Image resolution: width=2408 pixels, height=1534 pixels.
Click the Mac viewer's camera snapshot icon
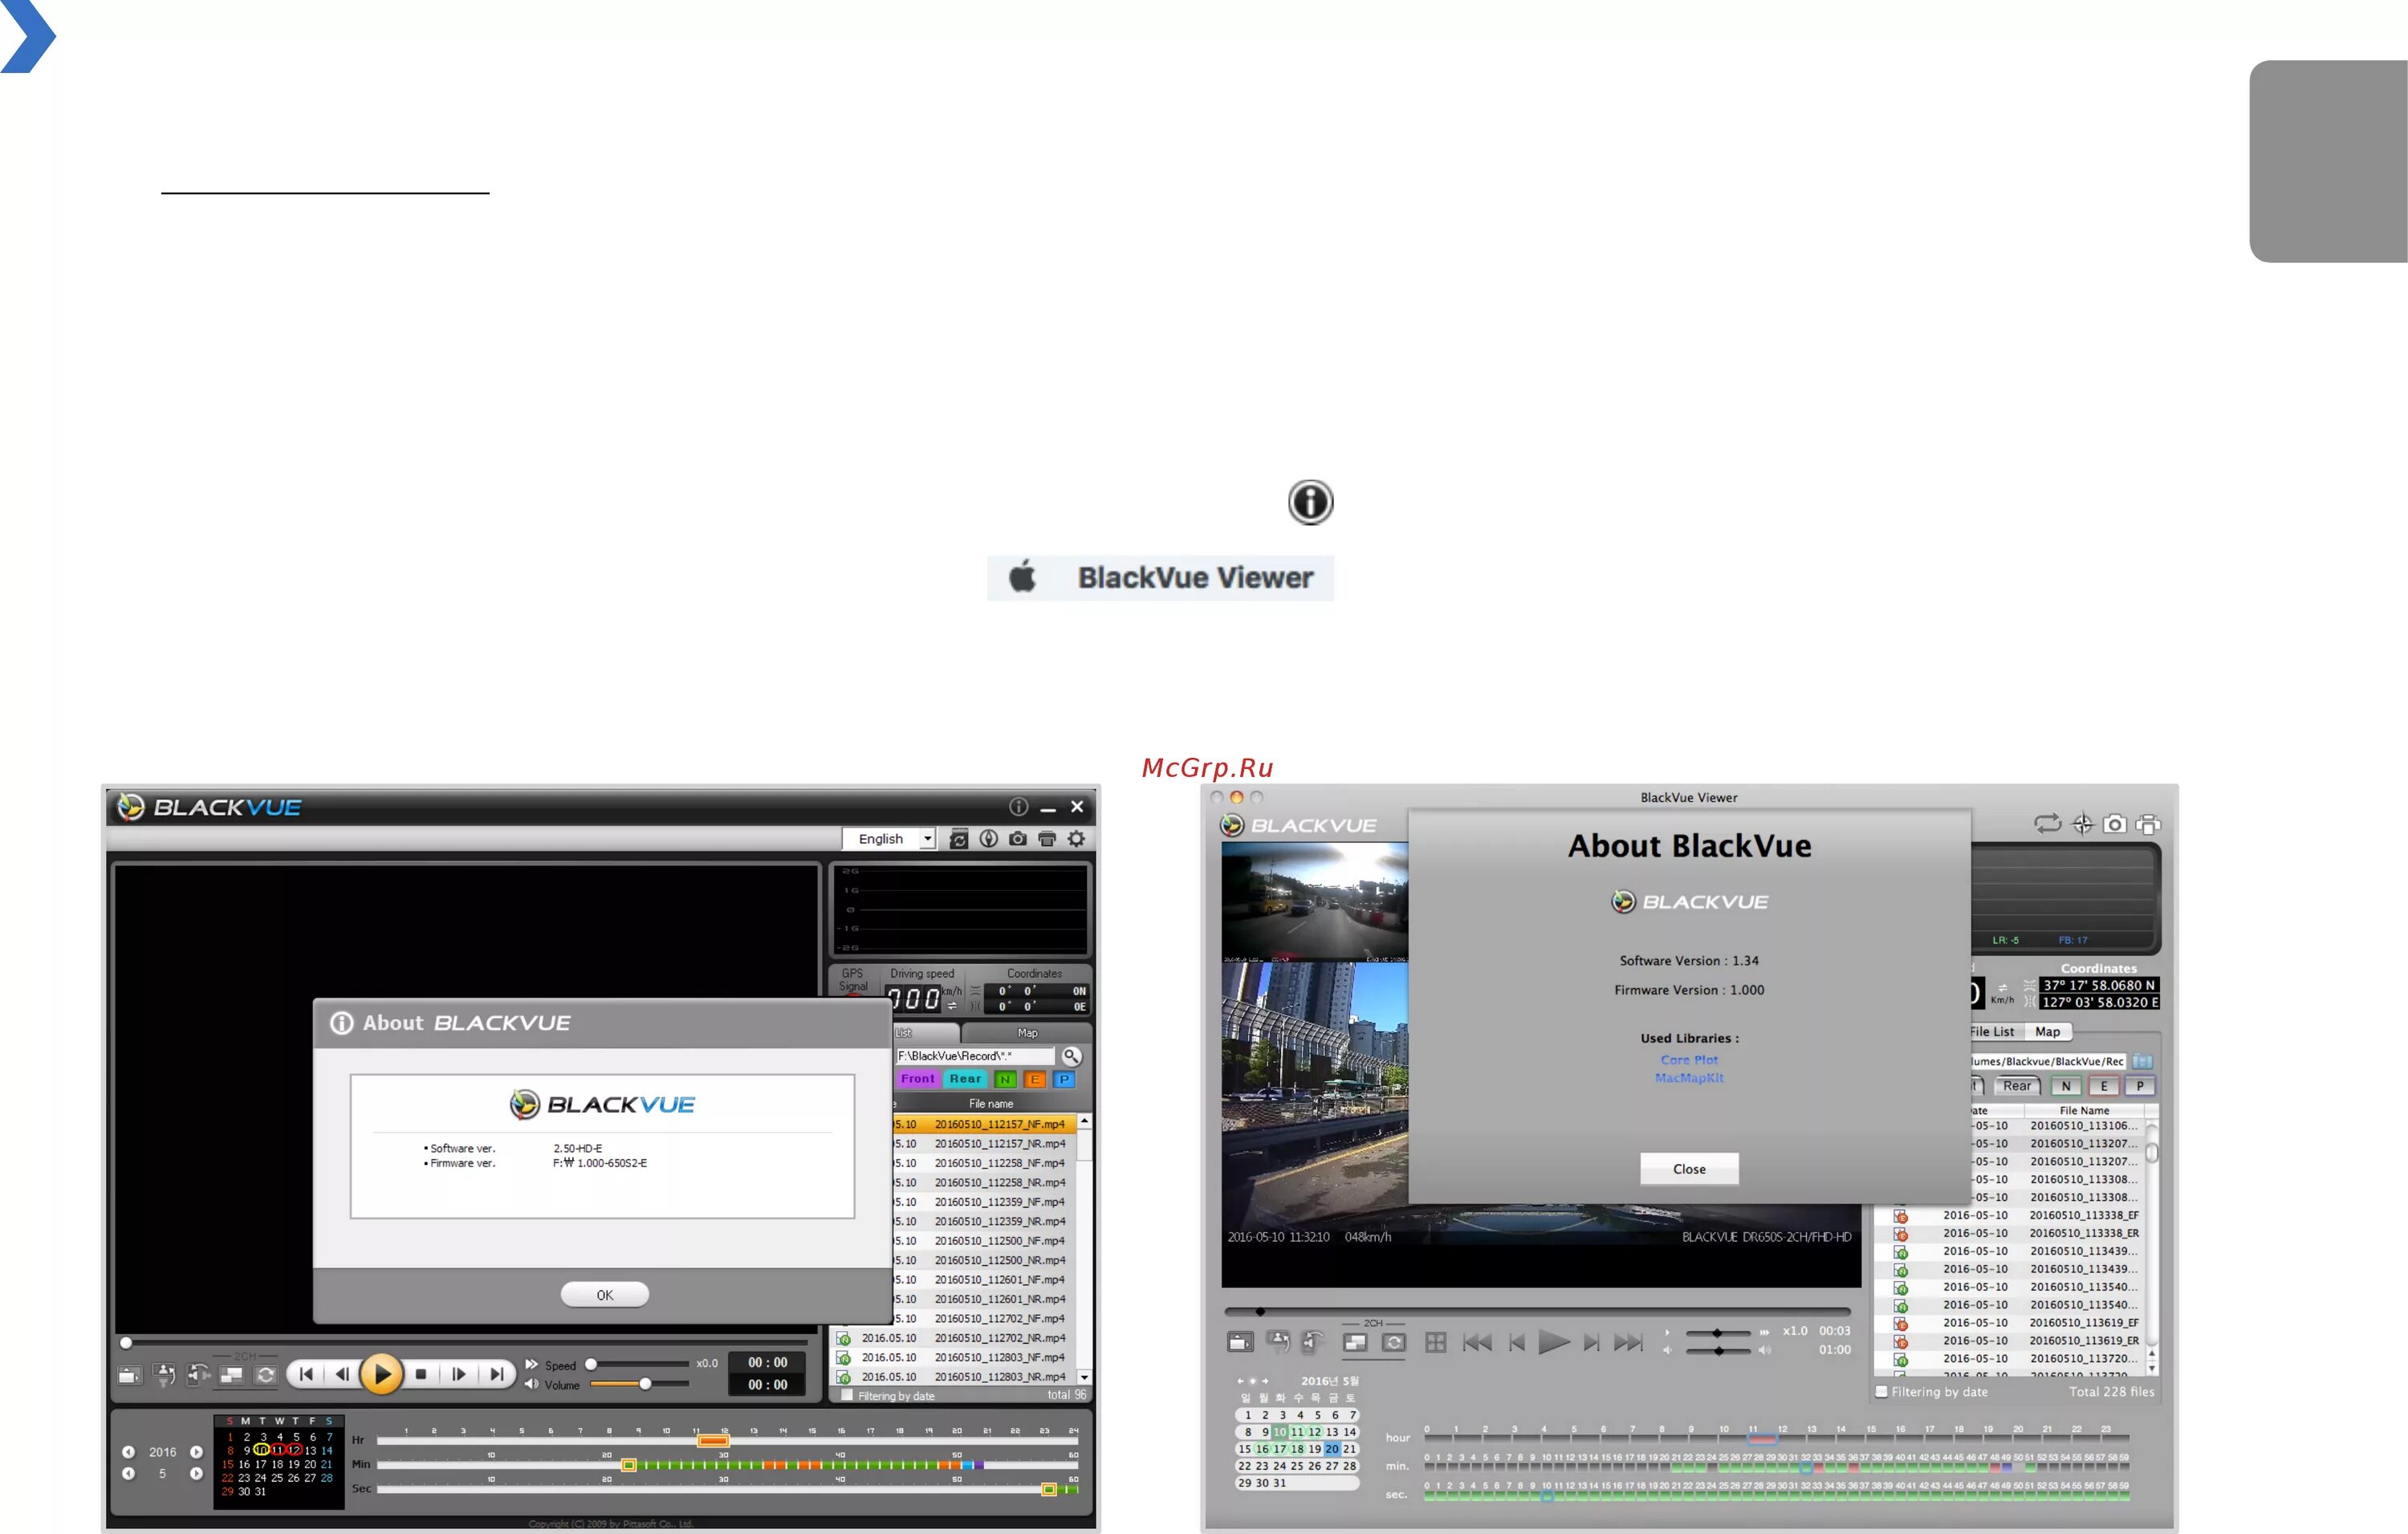point(2114,824)
